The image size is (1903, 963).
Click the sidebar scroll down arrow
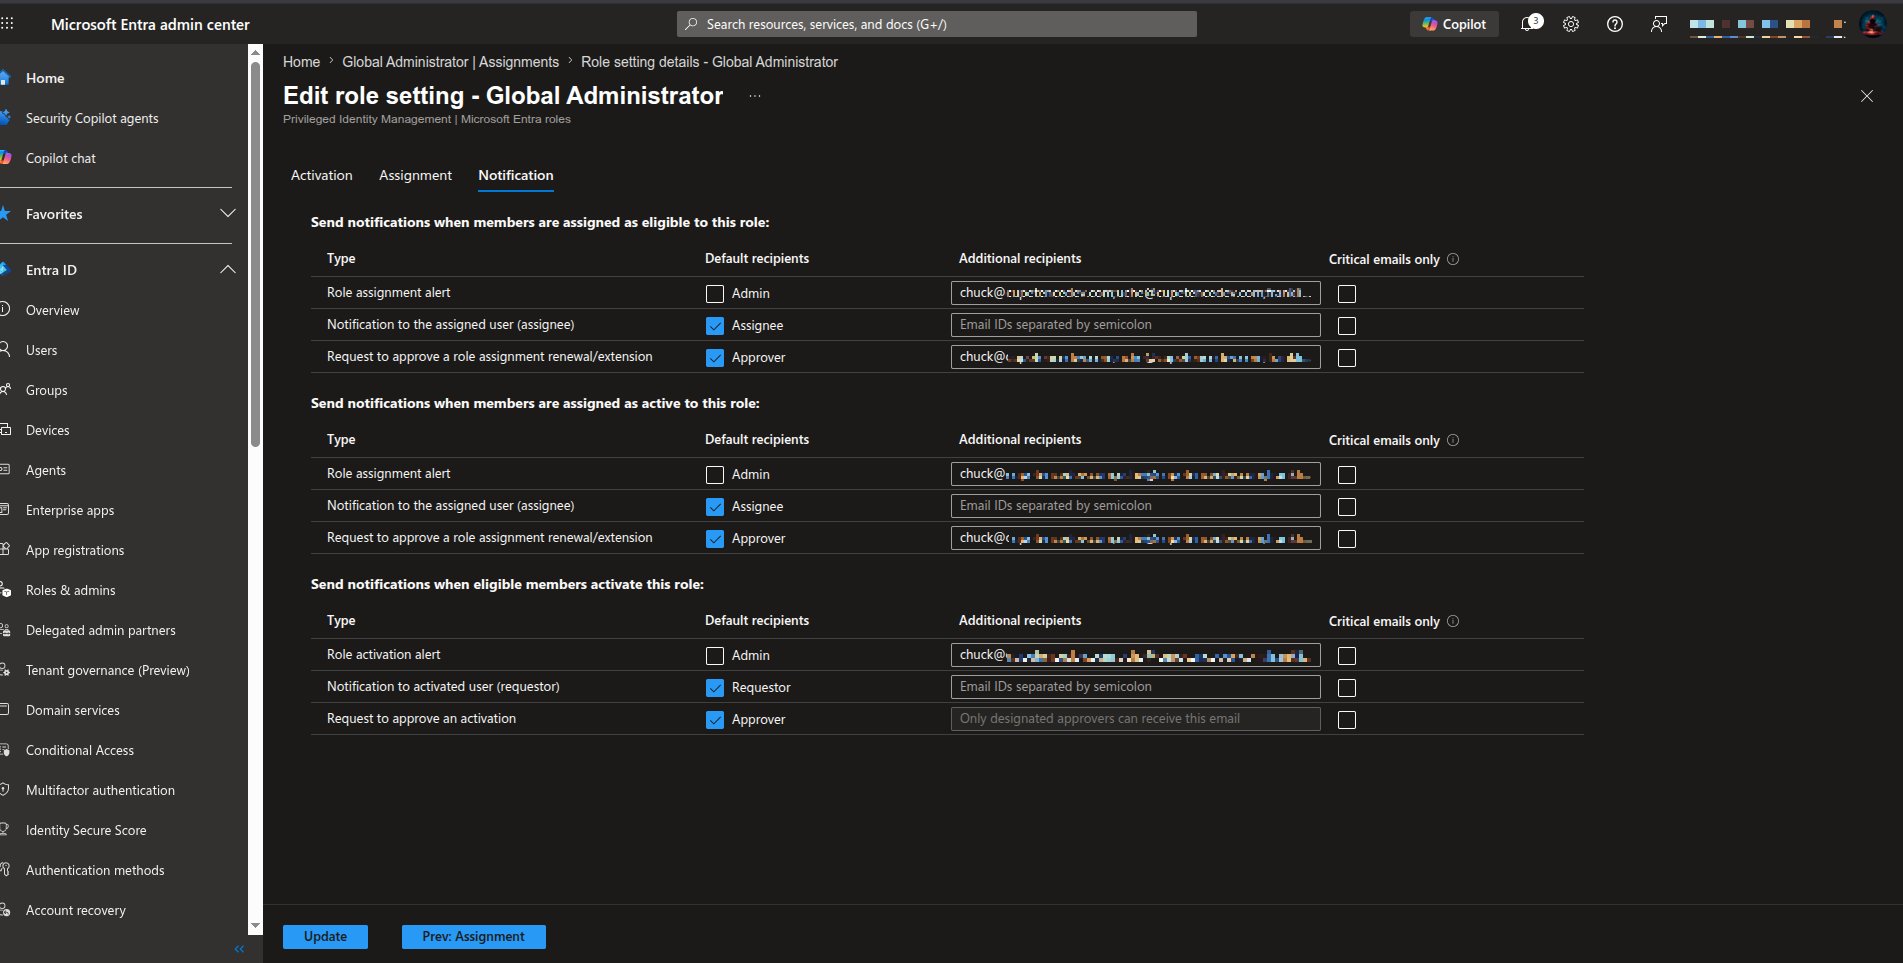pos(255,926)
